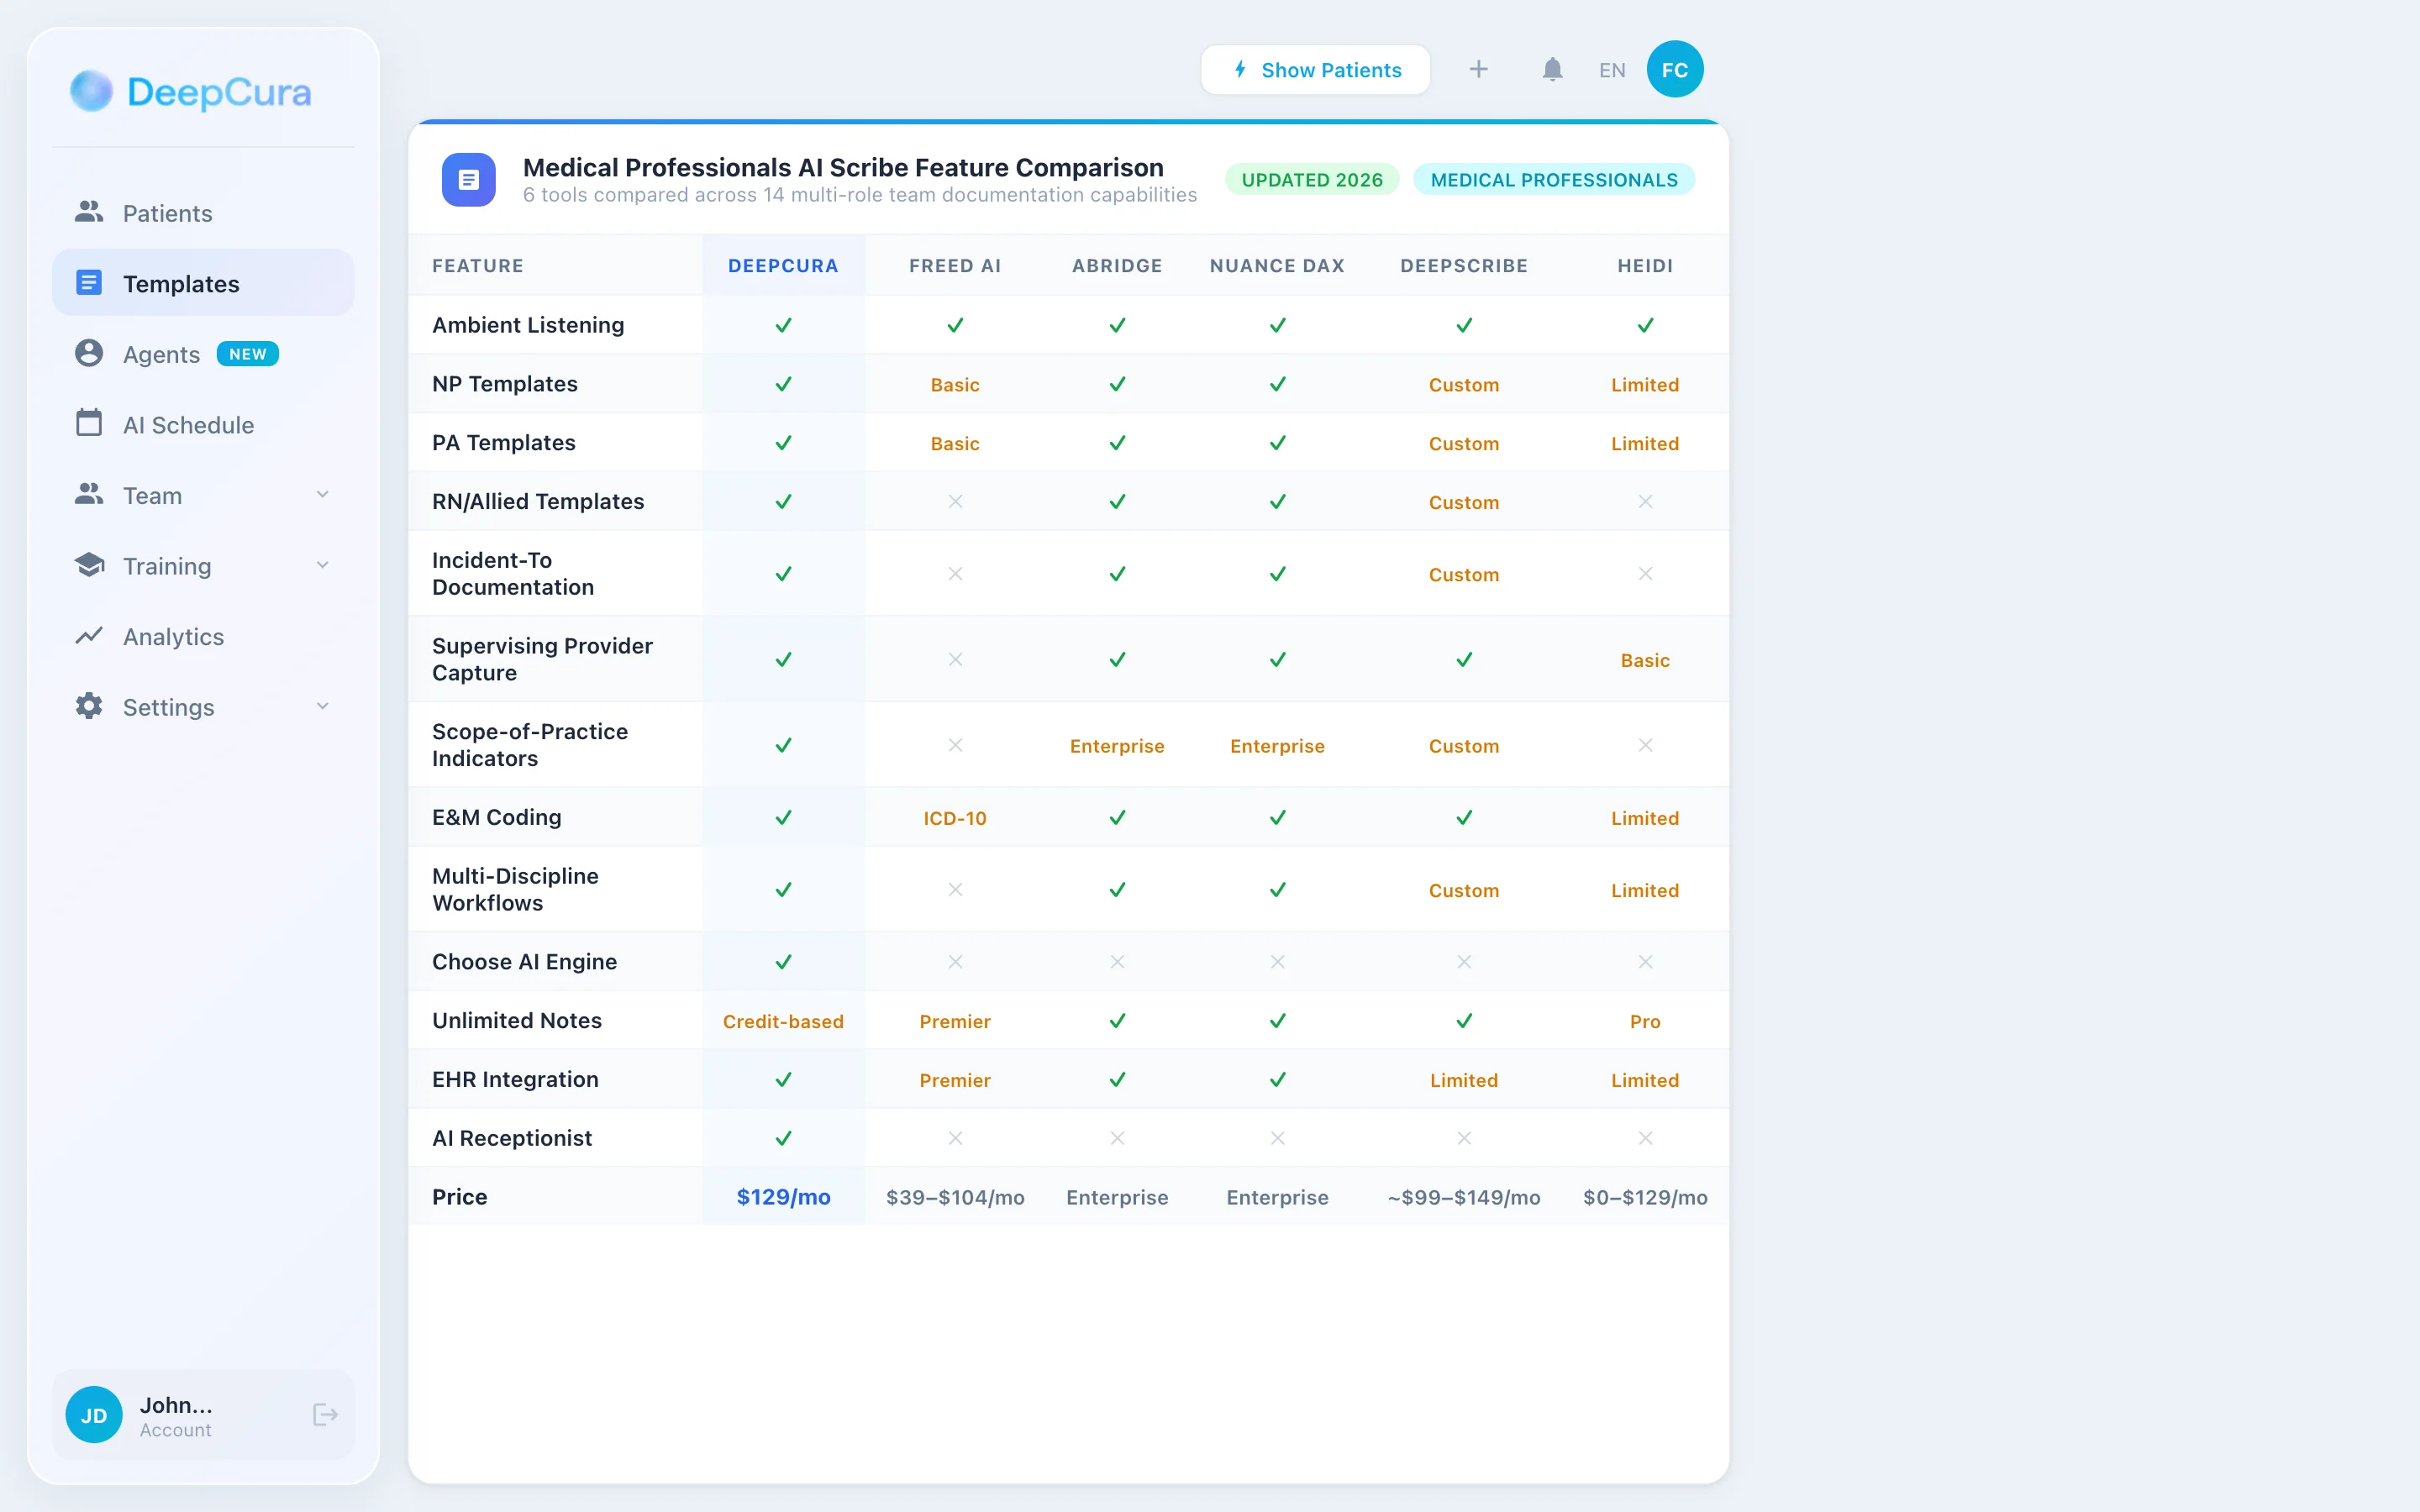The width and height of the screenshot is (2420, 1512).
Task: Click the logout icon beside John account
Action: pyautogui.click(x=325, y=1414)
